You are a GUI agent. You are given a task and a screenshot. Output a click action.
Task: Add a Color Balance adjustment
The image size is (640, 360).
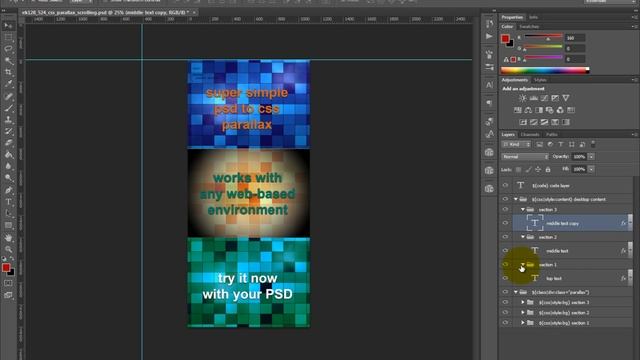pyautogui.click(x=528, y=110)
